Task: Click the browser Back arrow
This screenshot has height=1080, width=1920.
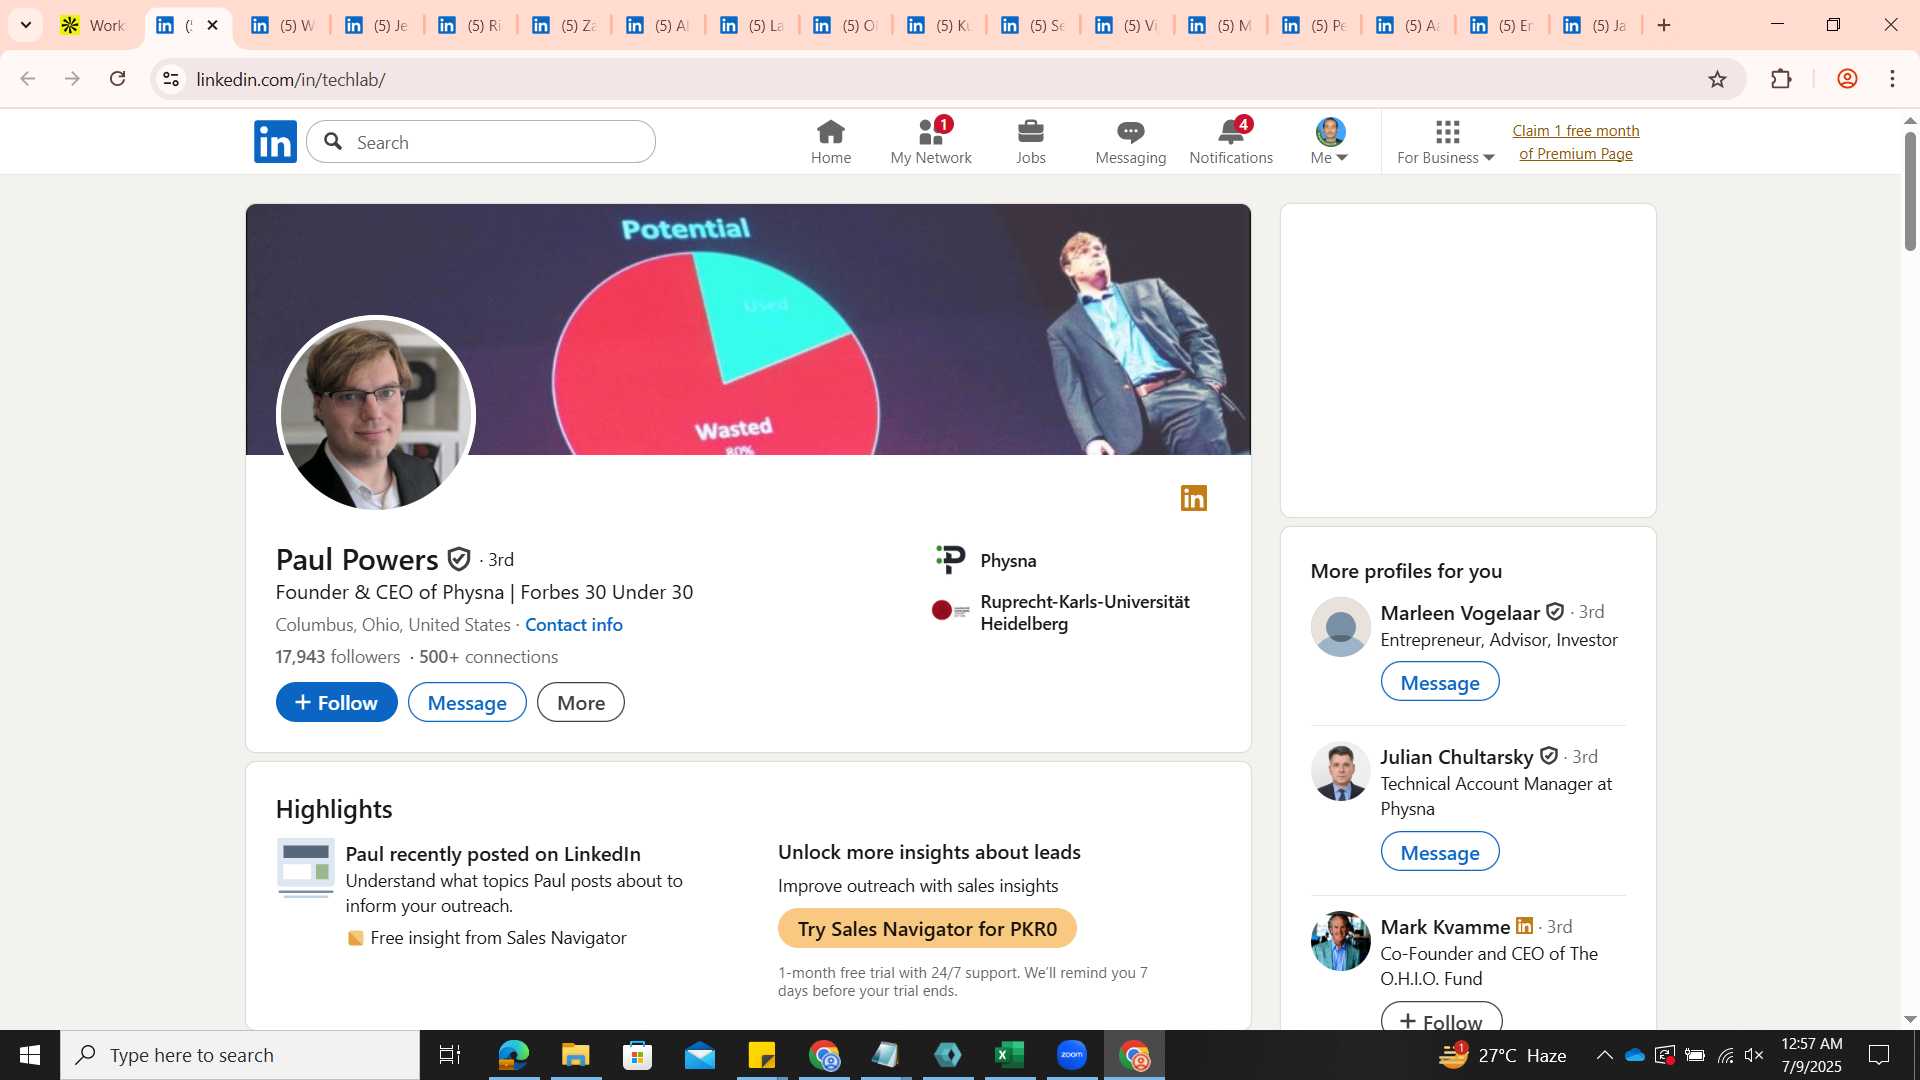Action: pos(28,79)
